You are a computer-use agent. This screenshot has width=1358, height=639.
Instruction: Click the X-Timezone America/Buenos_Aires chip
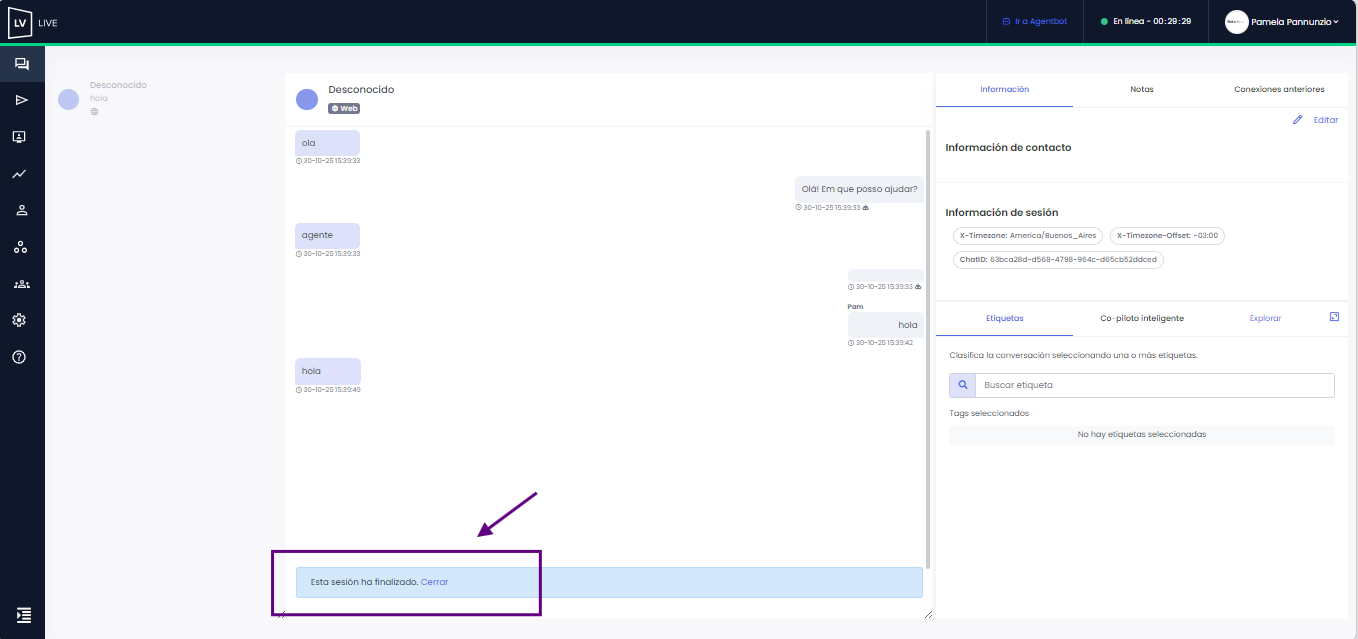tap(1028, 236)
